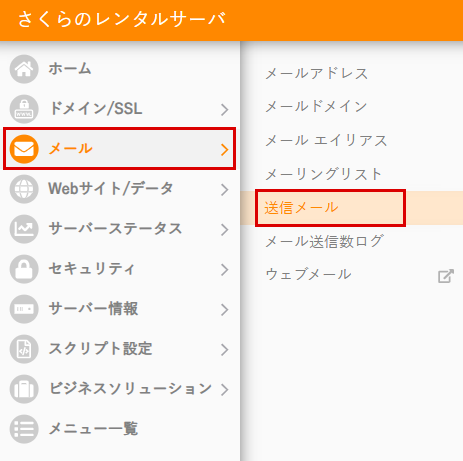
Task: Click the Webサイト/データ globe icon
Action: pyautogui.click(x=24, y=189)
